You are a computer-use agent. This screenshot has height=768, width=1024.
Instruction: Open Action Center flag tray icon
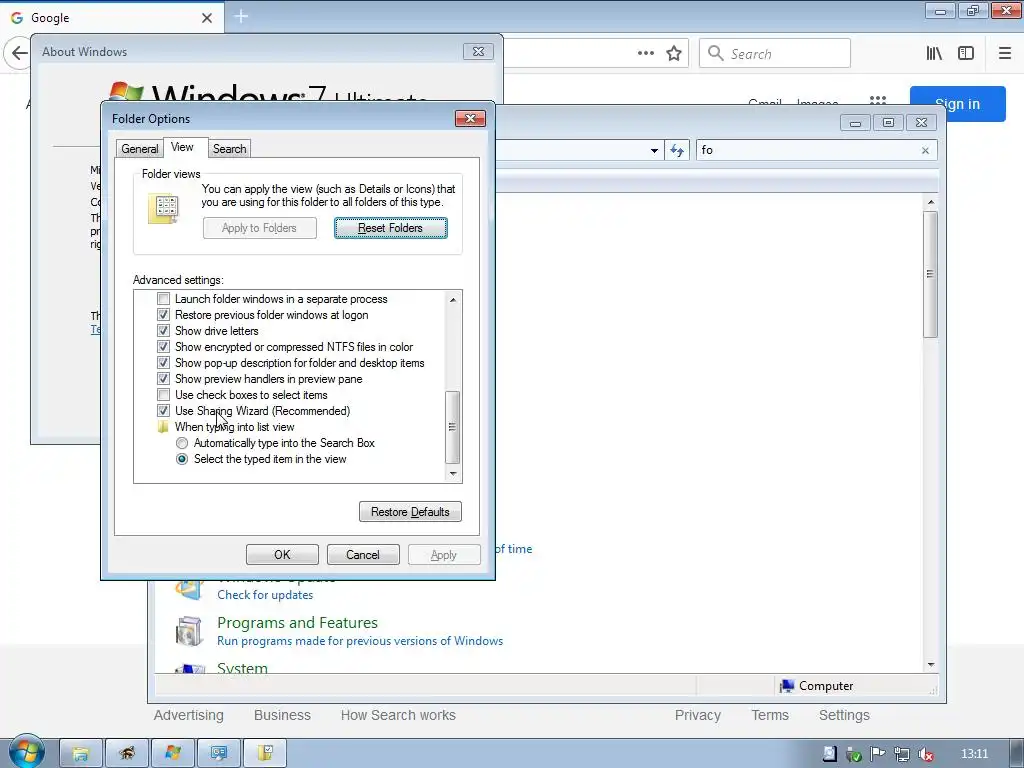coord(878,754)
